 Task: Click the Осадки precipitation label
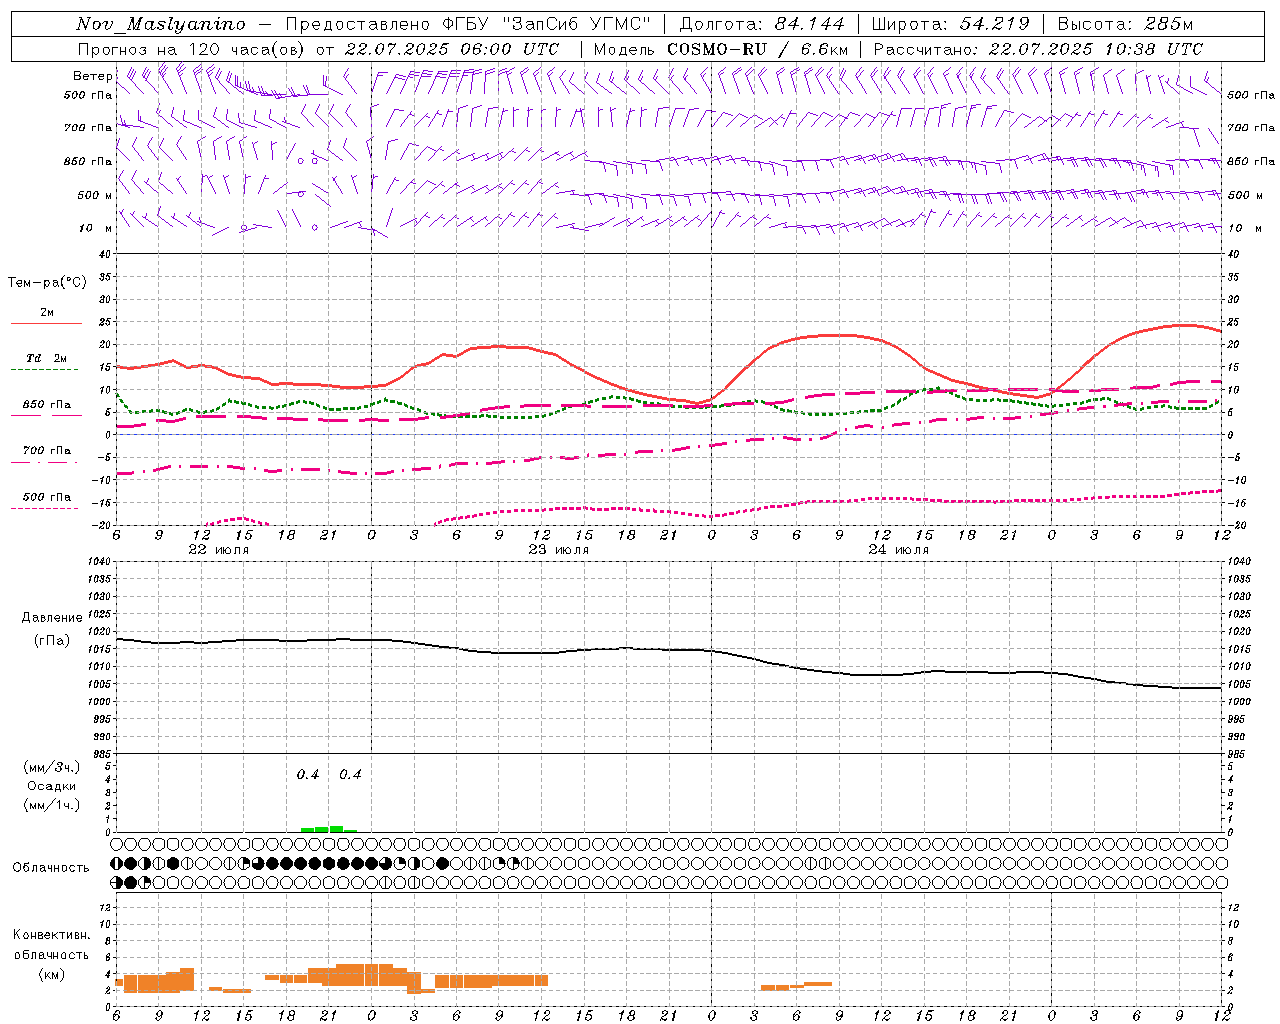[52, 786]
